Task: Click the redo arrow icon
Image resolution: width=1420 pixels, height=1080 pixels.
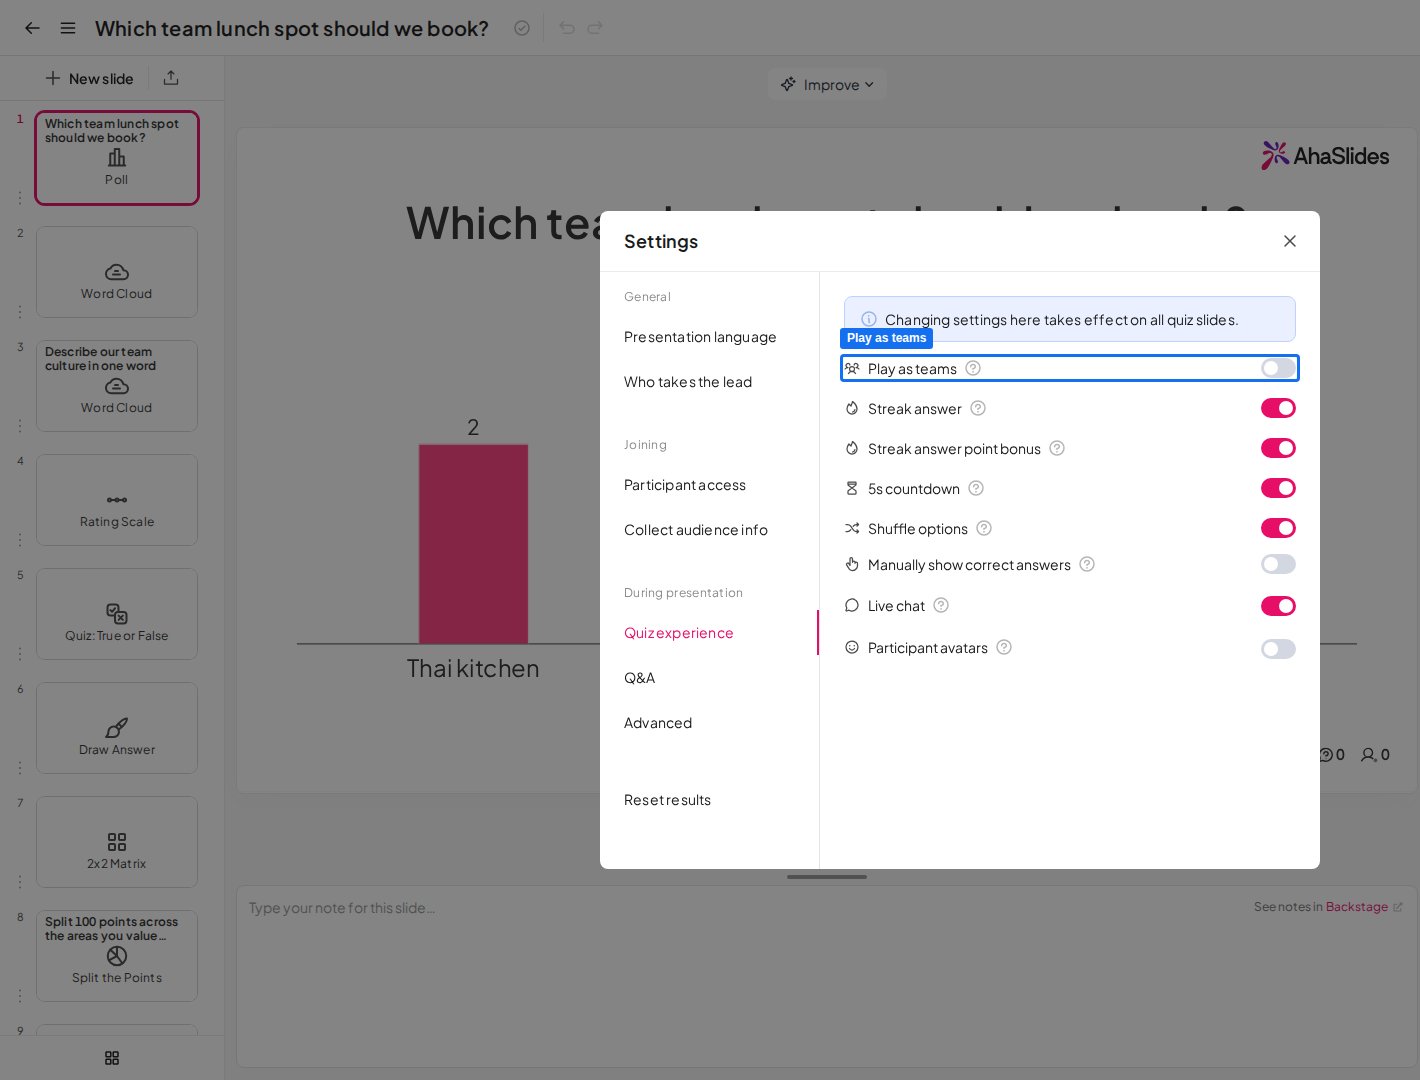Action: tap(595, 28)
